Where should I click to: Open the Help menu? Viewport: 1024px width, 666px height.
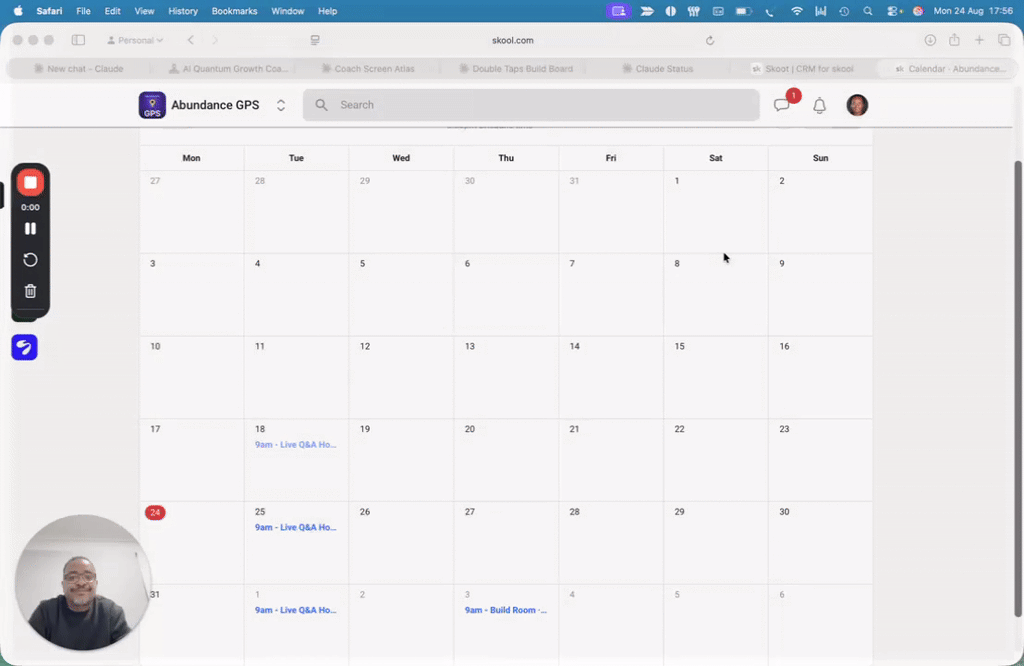click(x=327, y=11)
